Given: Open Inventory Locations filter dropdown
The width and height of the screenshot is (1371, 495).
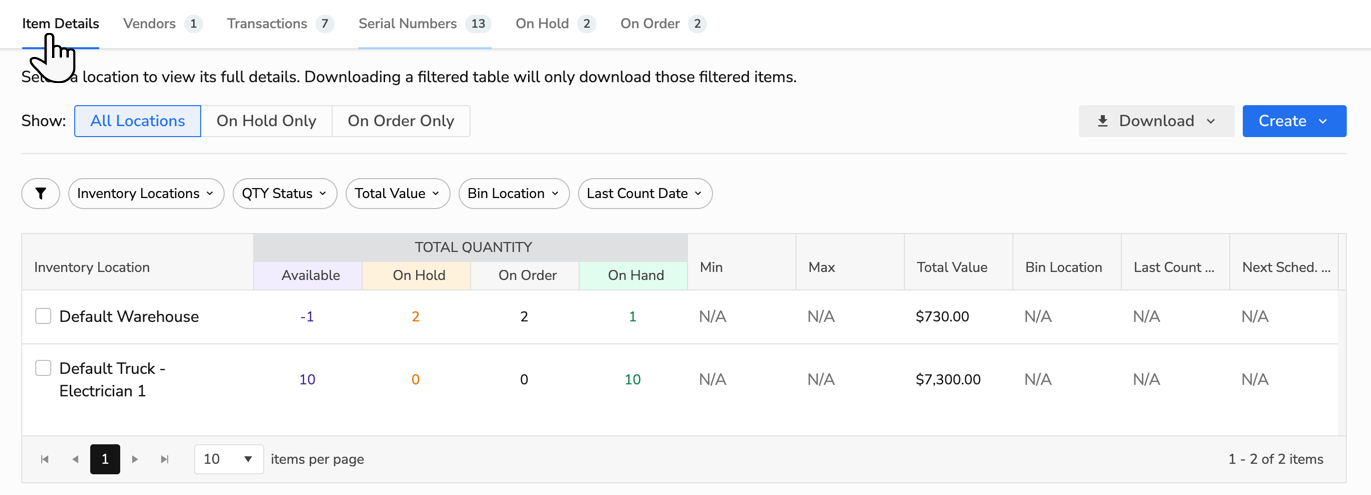Looking at the screenshot, I should [146, 193].
